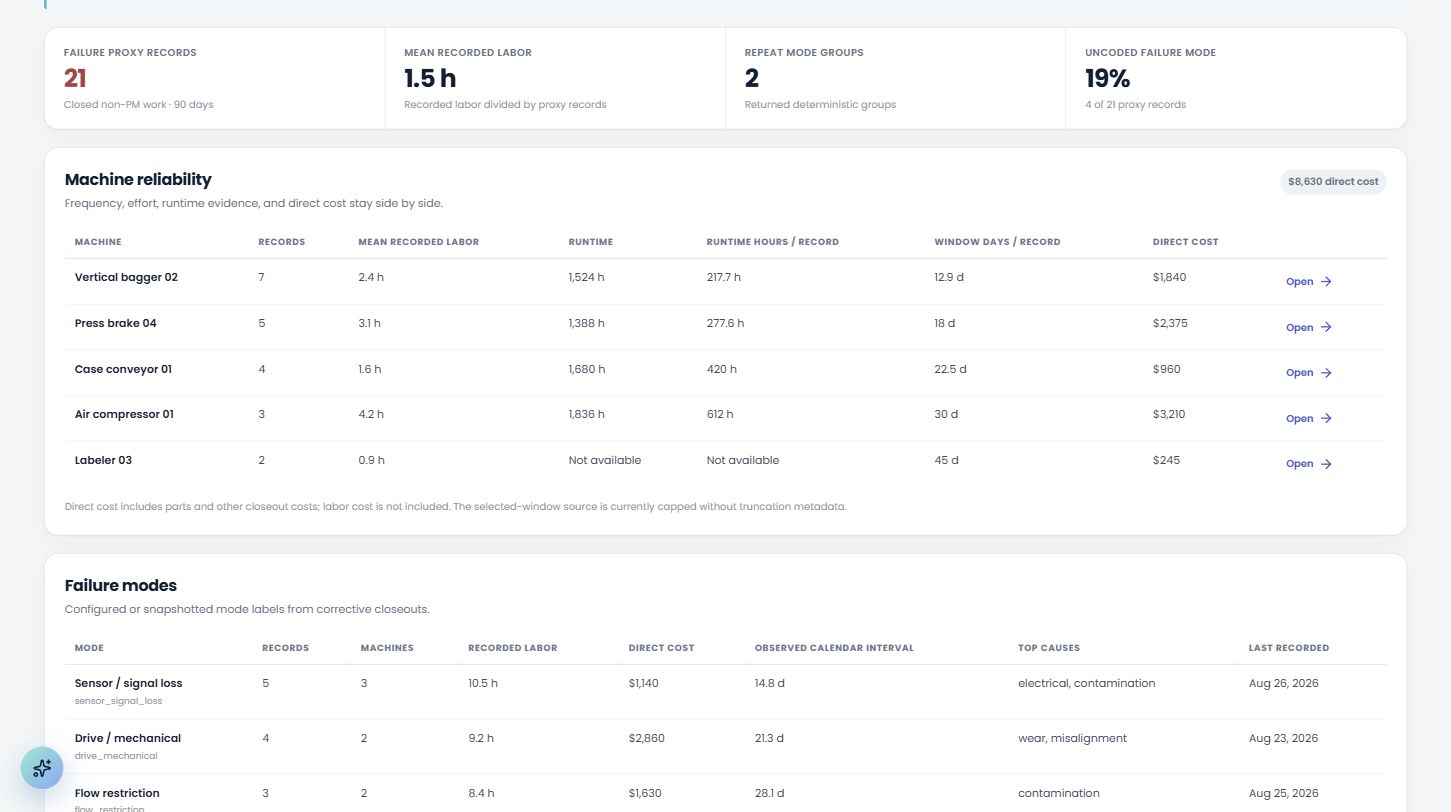Open Vertical bagger 02 details link
The height and width of the screenshot is (812, 1451).
1309,282
